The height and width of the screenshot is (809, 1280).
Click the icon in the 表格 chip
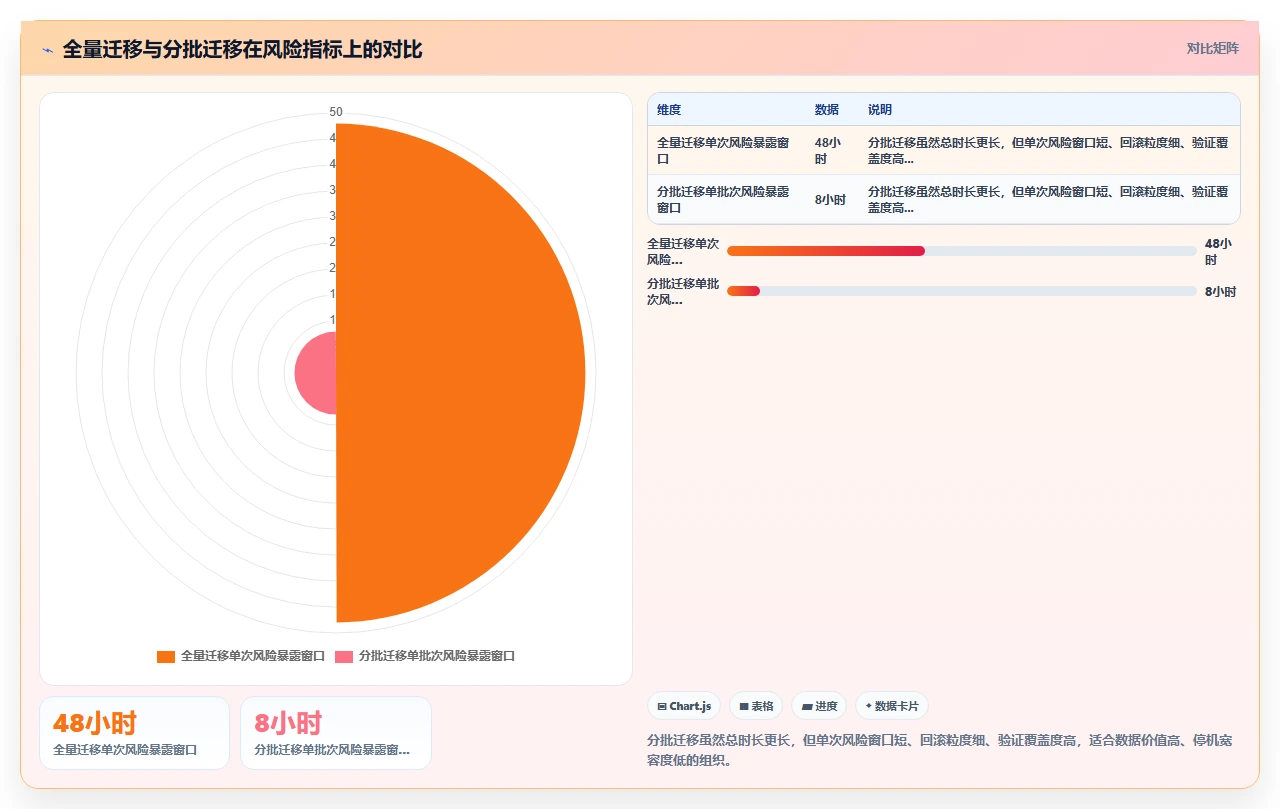744,706
